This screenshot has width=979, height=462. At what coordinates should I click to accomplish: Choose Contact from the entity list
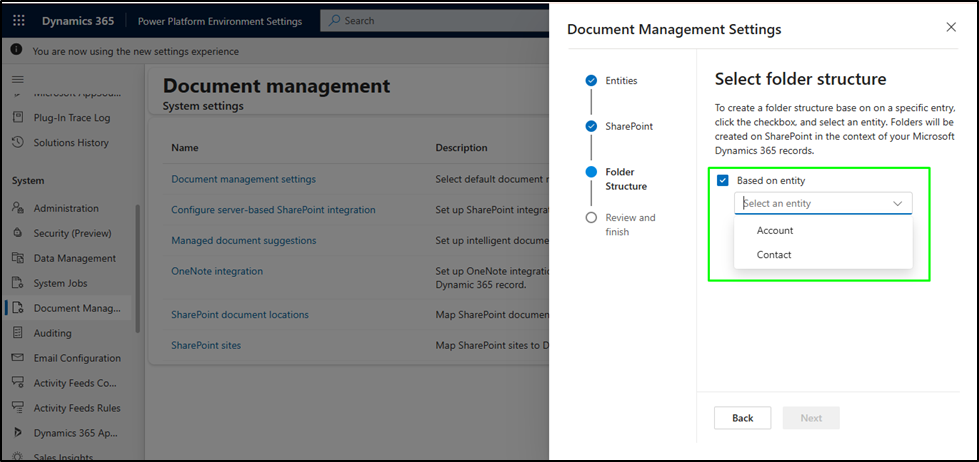(774, 255)
